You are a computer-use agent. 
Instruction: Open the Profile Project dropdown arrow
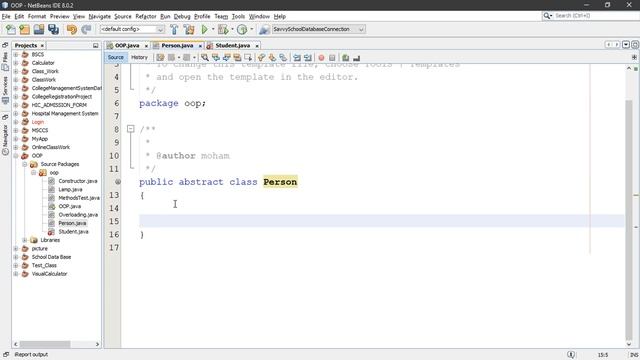(x=251, y=29)
